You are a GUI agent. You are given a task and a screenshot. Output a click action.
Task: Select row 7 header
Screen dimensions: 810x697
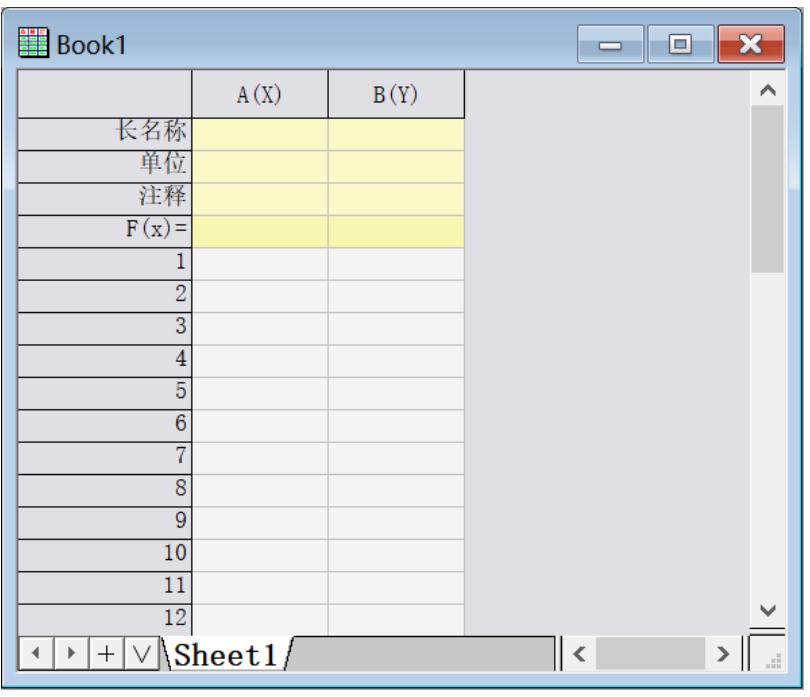coord(105,458)
